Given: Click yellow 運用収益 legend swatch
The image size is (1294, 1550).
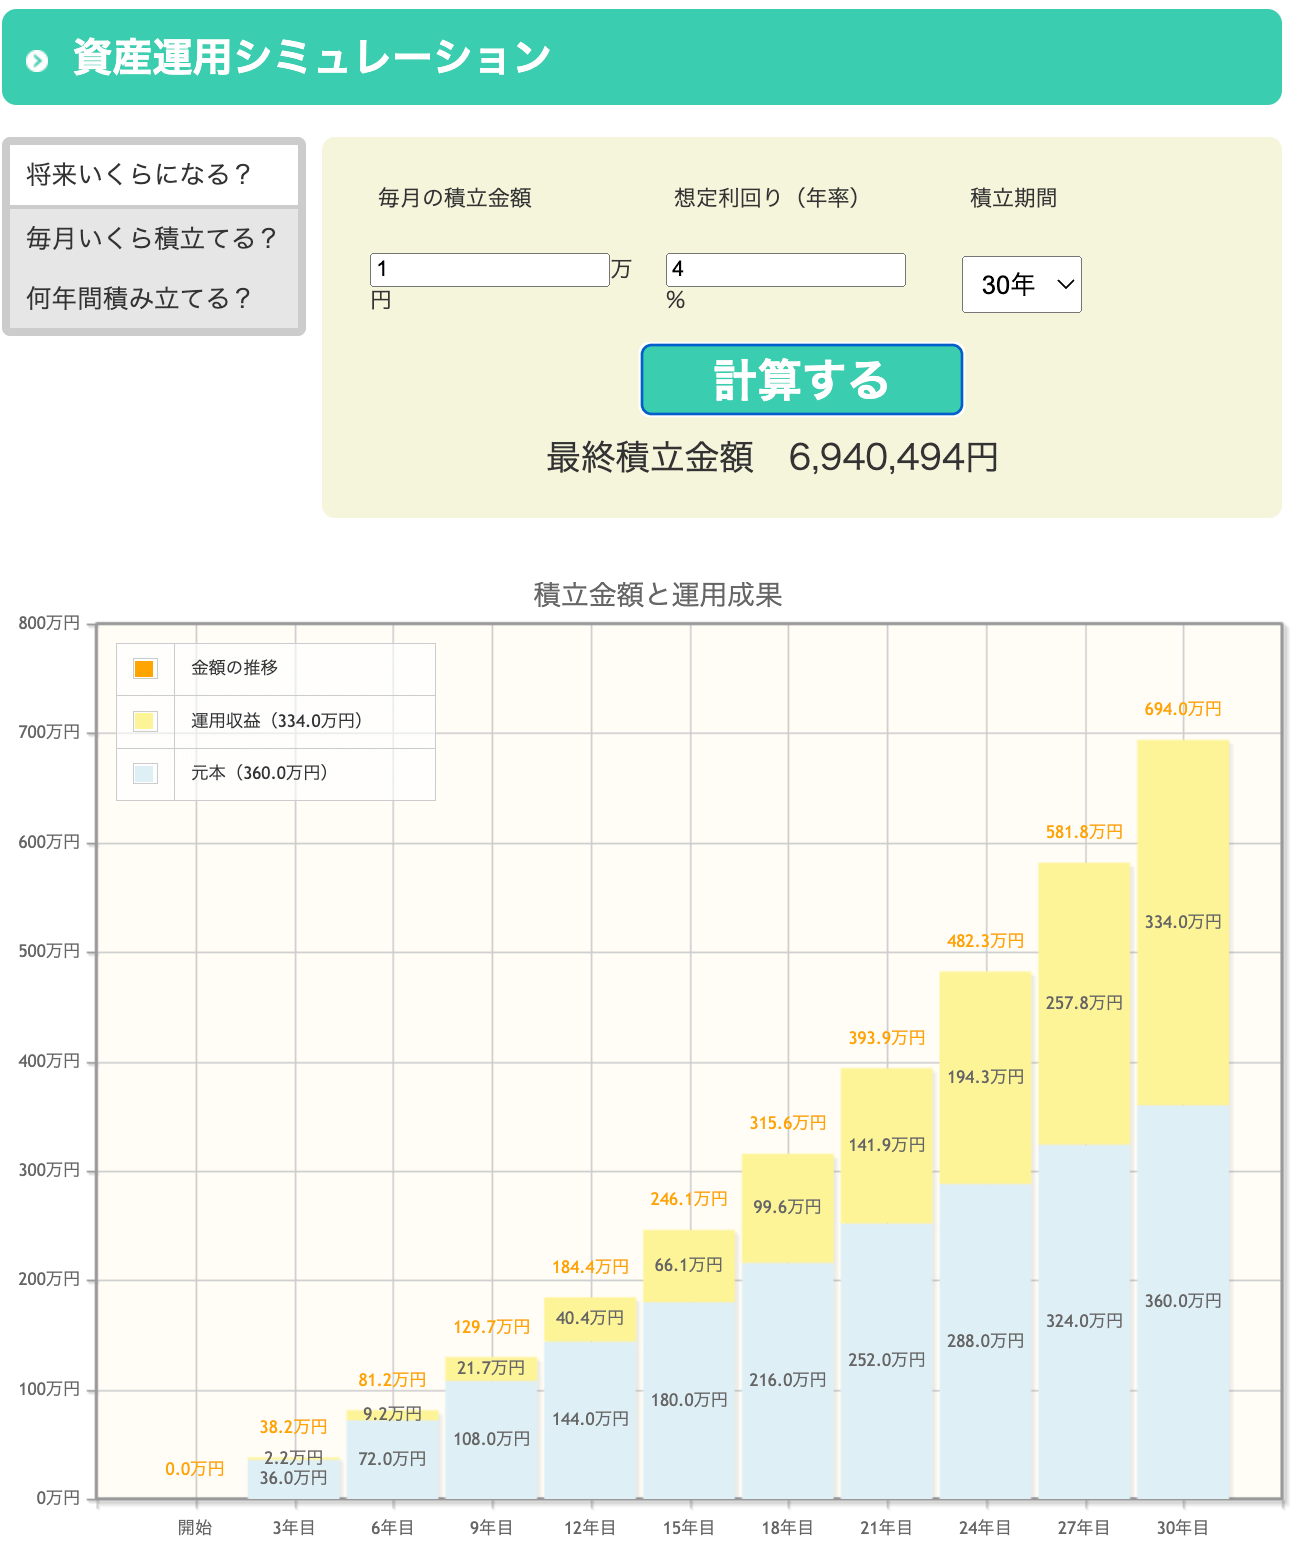Looking at the screenshot, I should tap(145, 721).
